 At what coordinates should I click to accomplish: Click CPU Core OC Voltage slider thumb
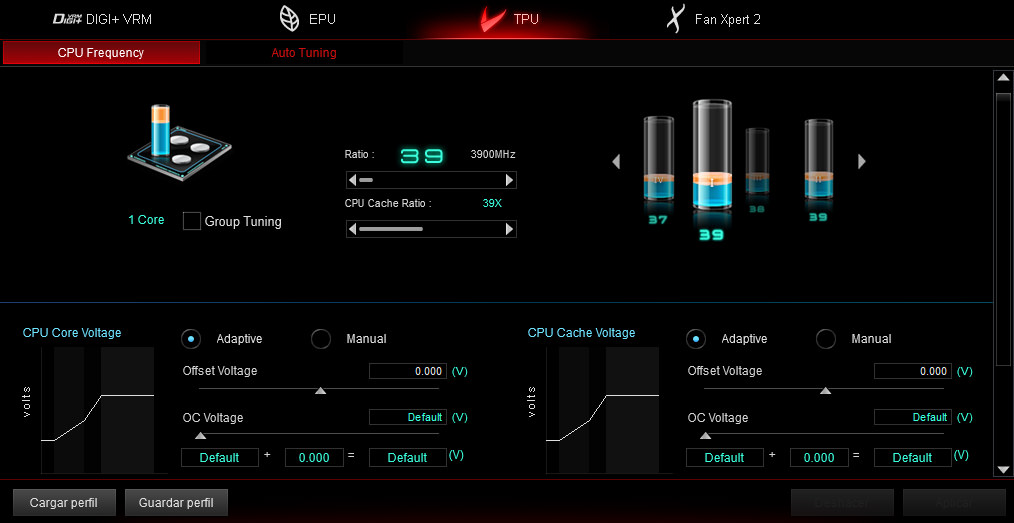(201, 436)
